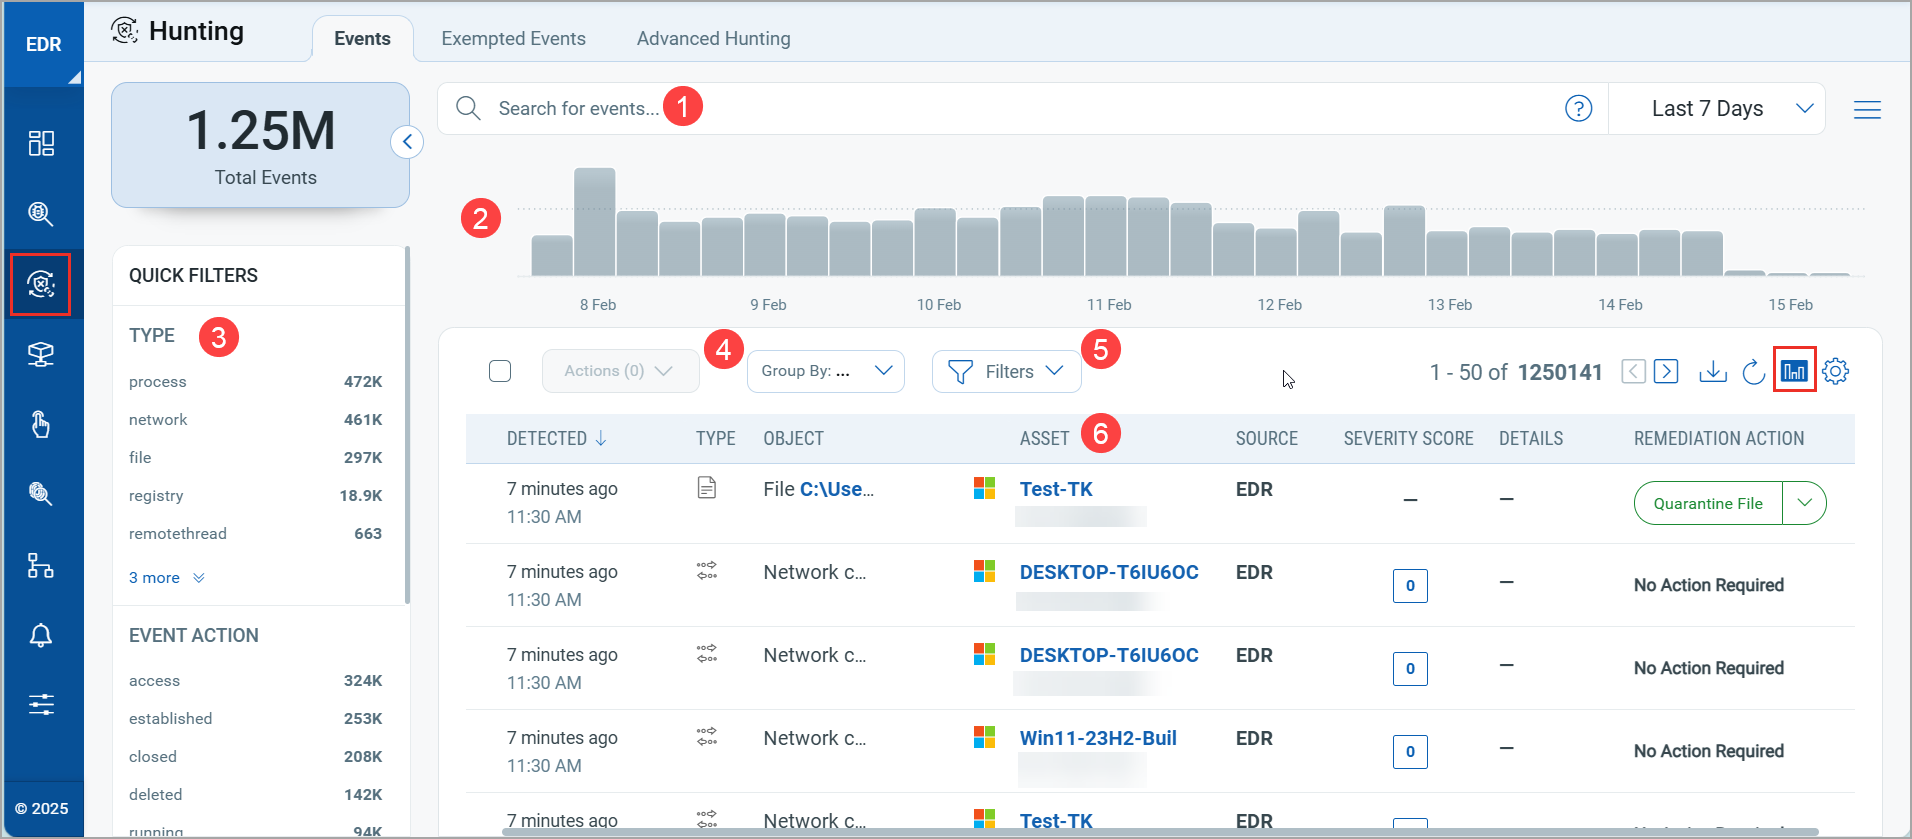Open the Hunting icon in the sidebar
This screenshot has height=839, width=1912.
pyautogui.click(x=41, y=284)
